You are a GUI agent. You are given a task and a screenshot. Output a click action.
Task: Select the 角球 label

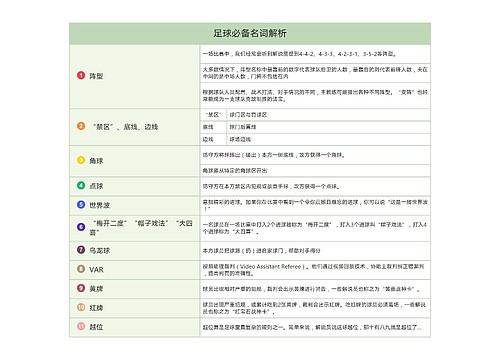pyautogui.click(x=96, y=161)
